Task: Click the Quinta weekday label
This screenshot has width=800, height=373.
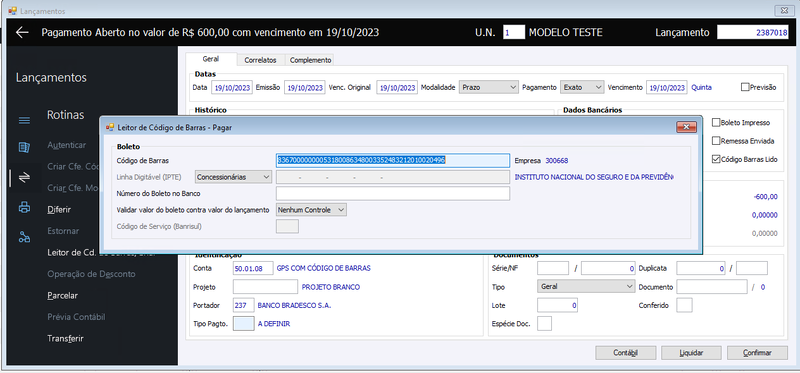Action: pos(702,87)
